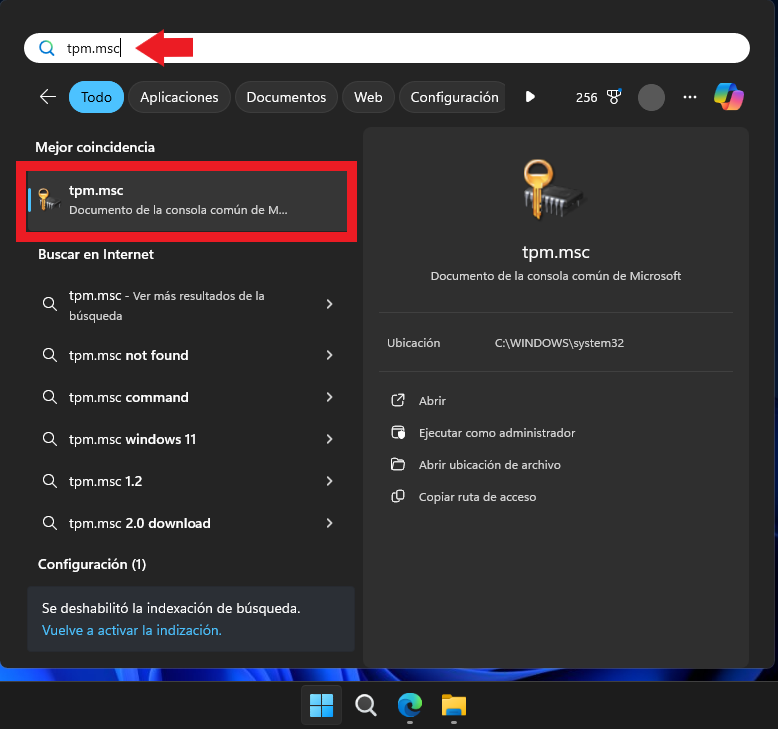Click magnifier icon beside 'tpm.msc not found'

(x=50, y=355)
